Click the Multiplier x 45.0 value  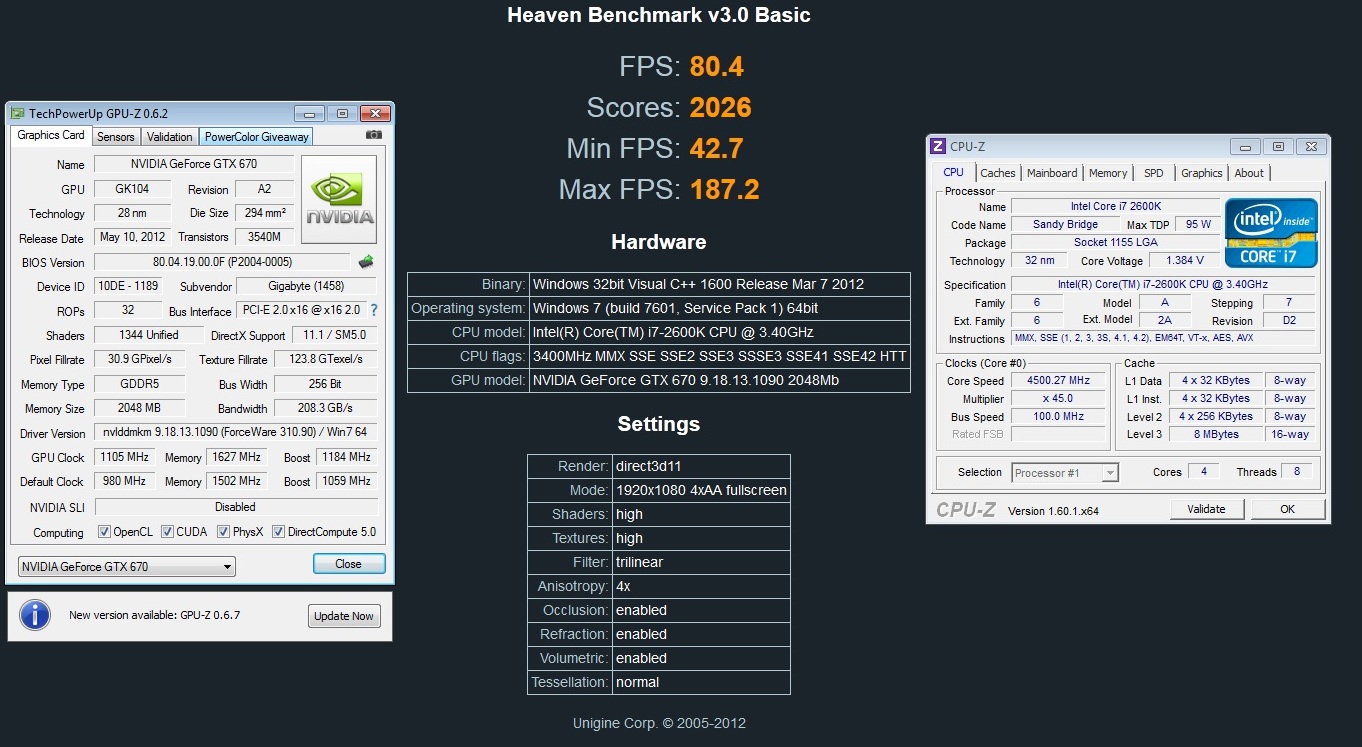pyautogui.click(x=1057, y=398)
